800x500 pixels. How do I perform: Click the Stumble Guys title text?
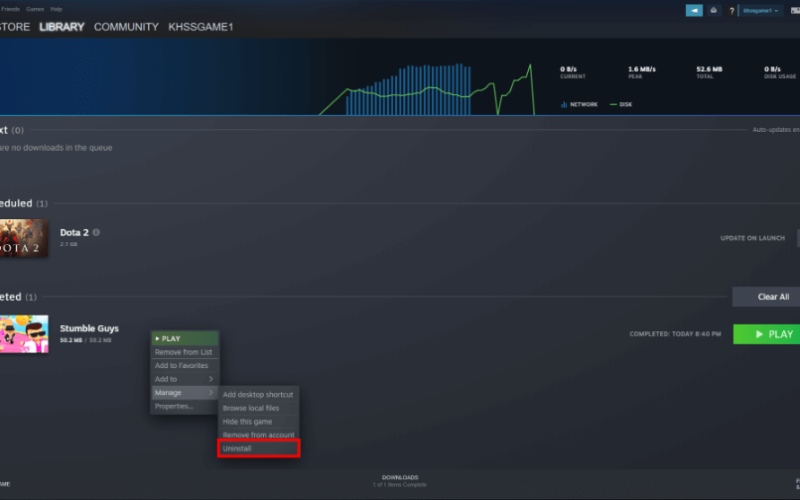89,329
